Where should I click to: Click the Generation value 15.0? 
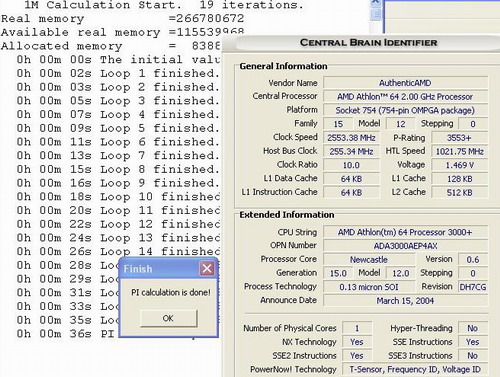[x=338, y=273]
